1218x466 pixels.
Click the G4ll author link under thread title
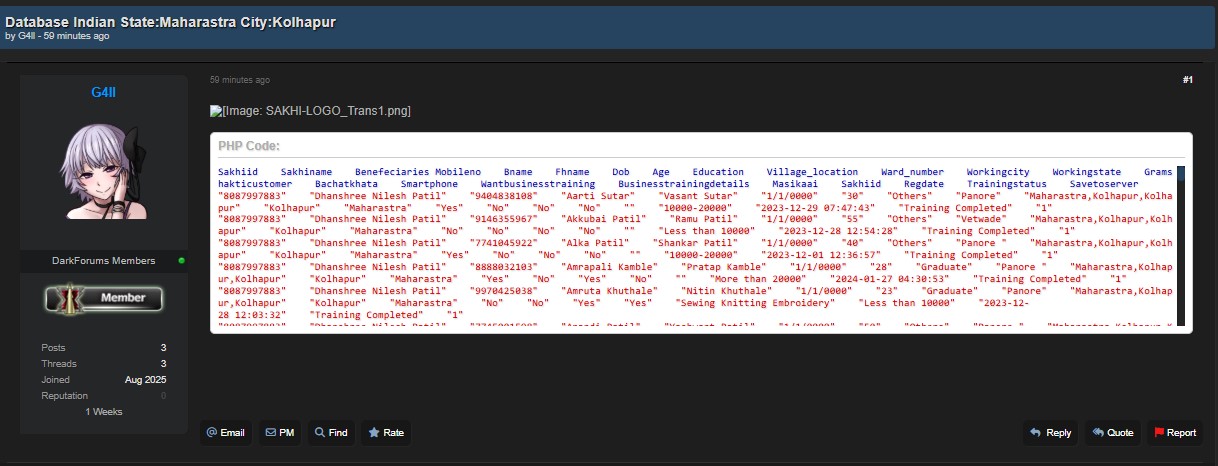(26, 36)
